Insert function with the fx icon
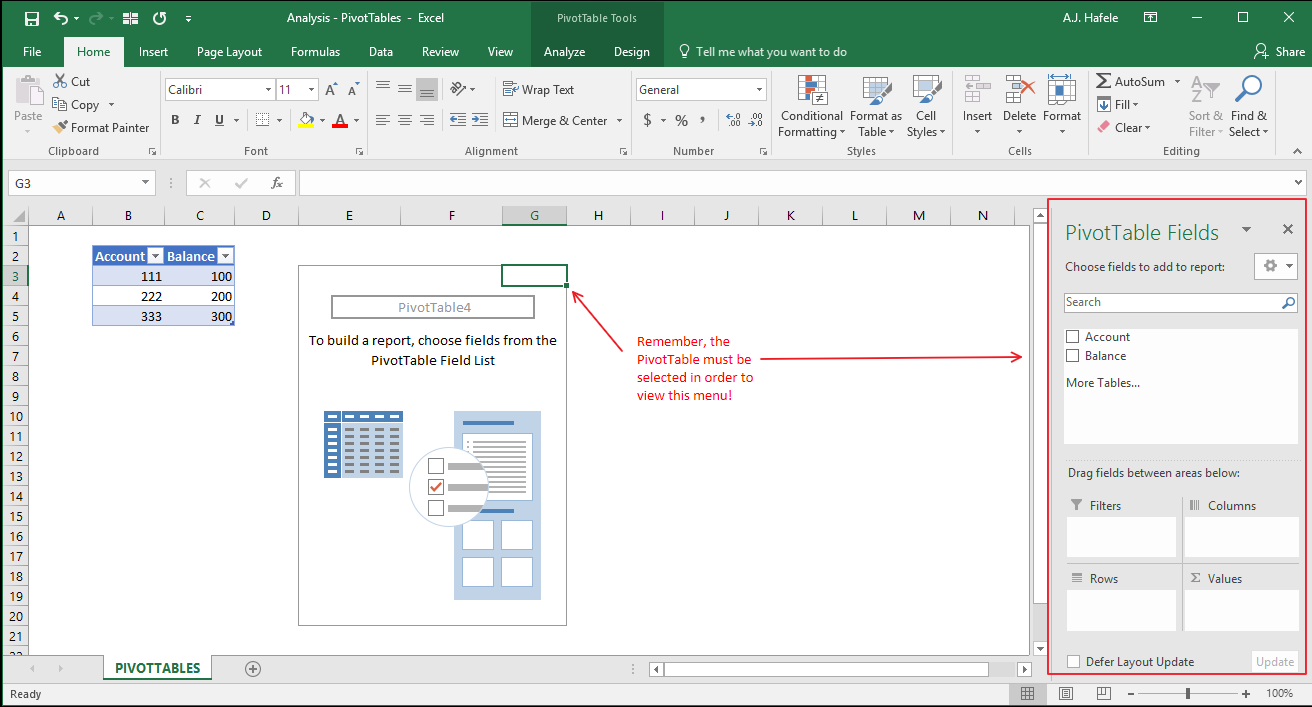 pyautogui.click(x=277, y=183)
